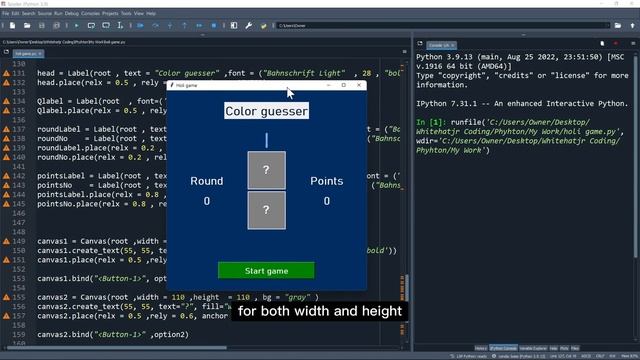
Task: Open a file using the folder icon
Action: point(27,26)
